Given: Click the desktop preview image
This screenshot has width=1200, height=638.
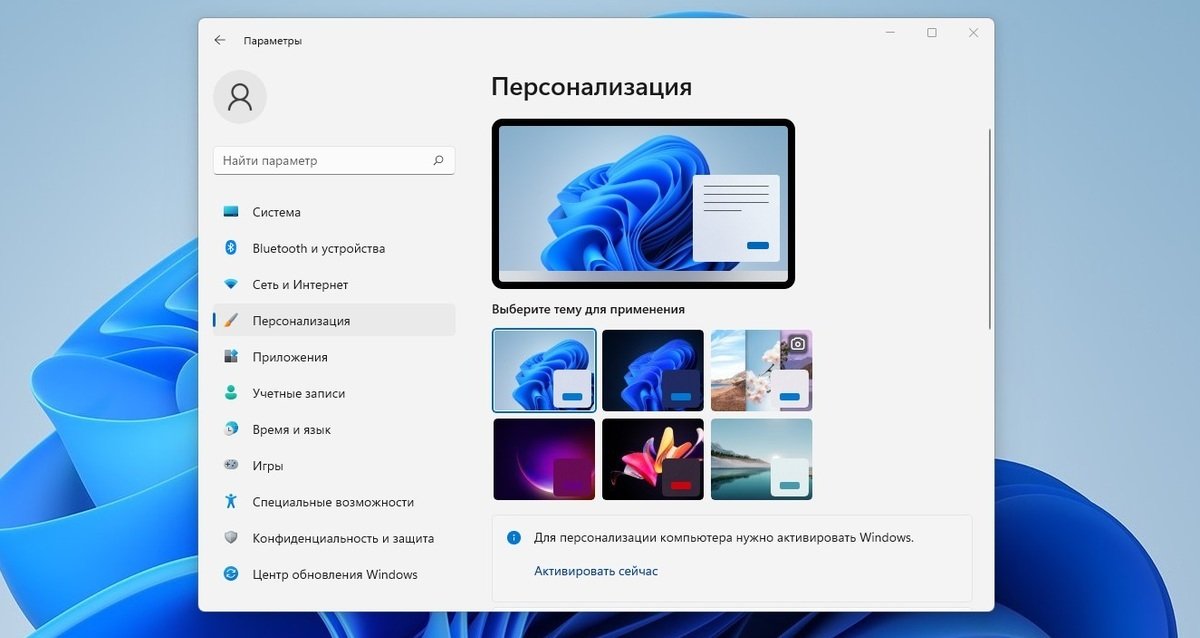Looking at the screenshot, I should (643, 204).
